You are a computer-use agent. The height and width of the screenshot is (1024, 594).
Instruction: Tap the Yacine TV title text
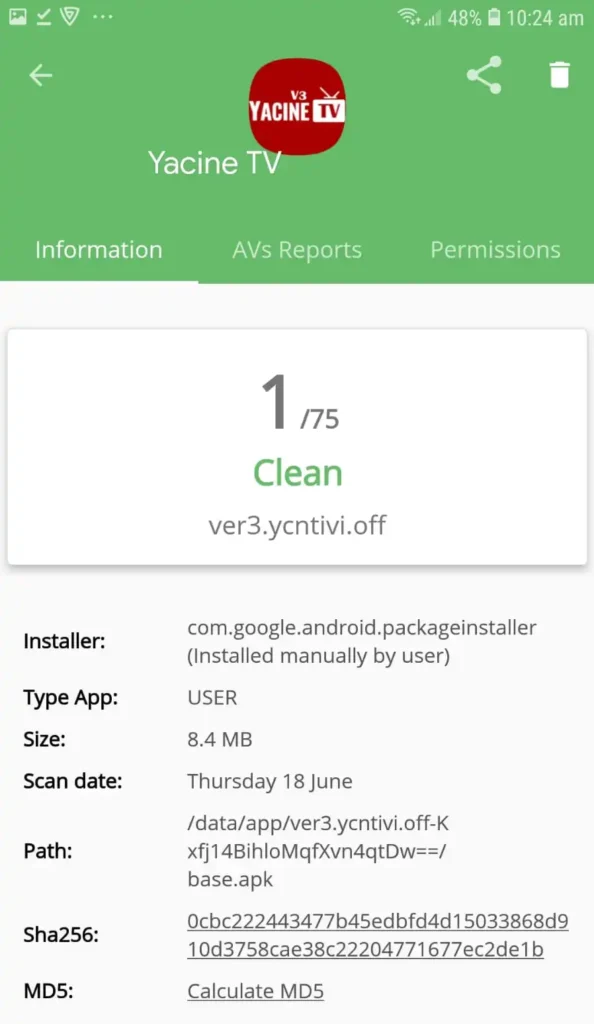(214, 163)
